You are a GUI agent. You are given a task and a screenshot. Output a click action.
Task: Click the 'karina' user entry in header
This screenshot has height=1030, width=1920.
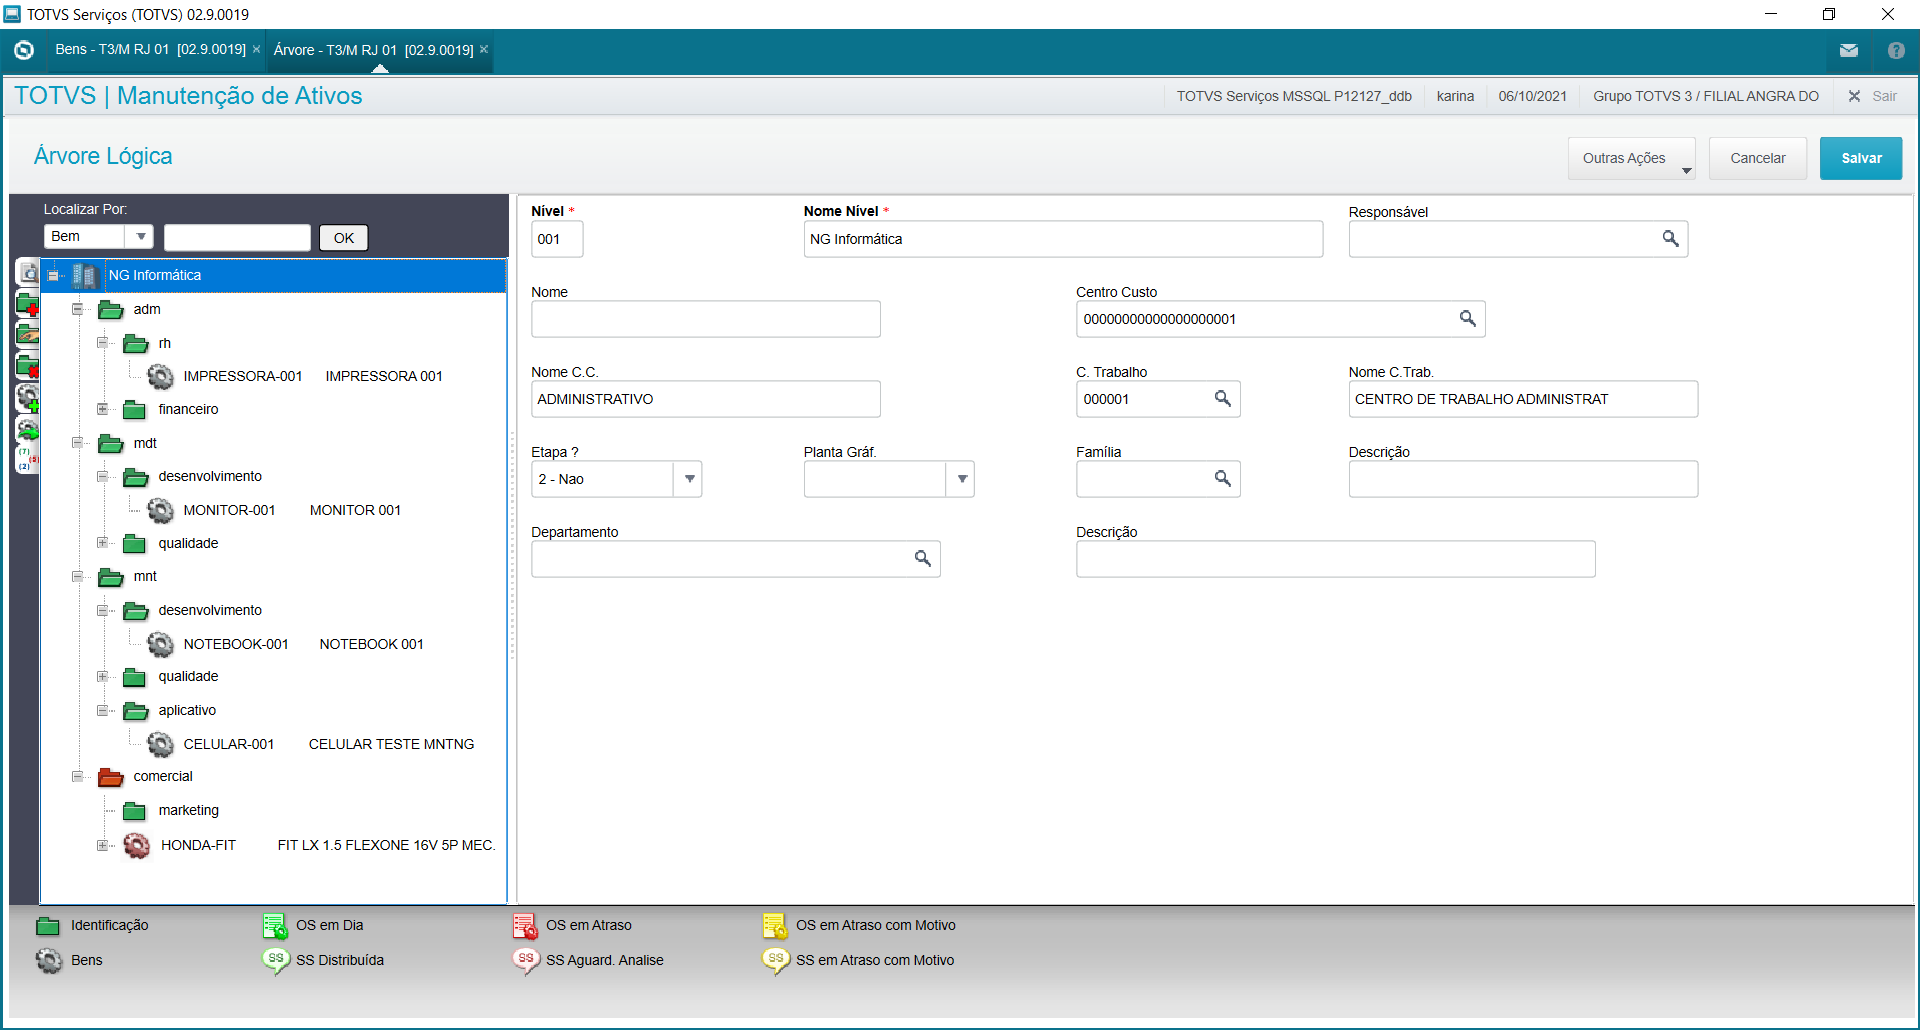1455,96
